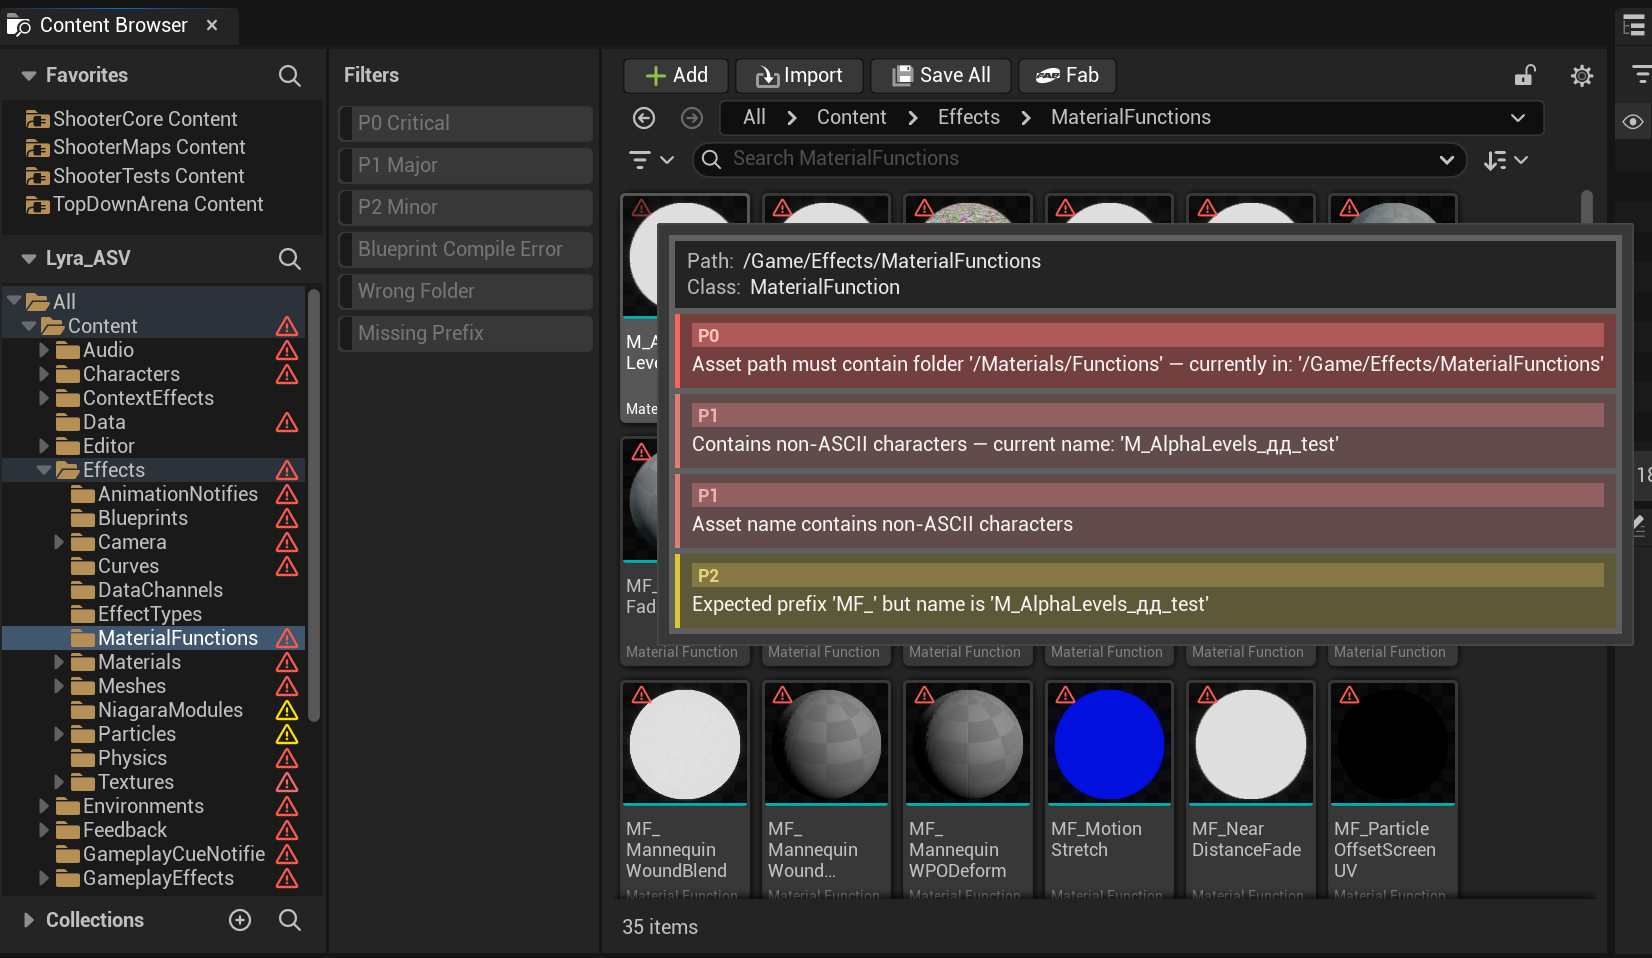Open ShooterTests Content favorite
The image size is (1652, 958).
[148, 176]
